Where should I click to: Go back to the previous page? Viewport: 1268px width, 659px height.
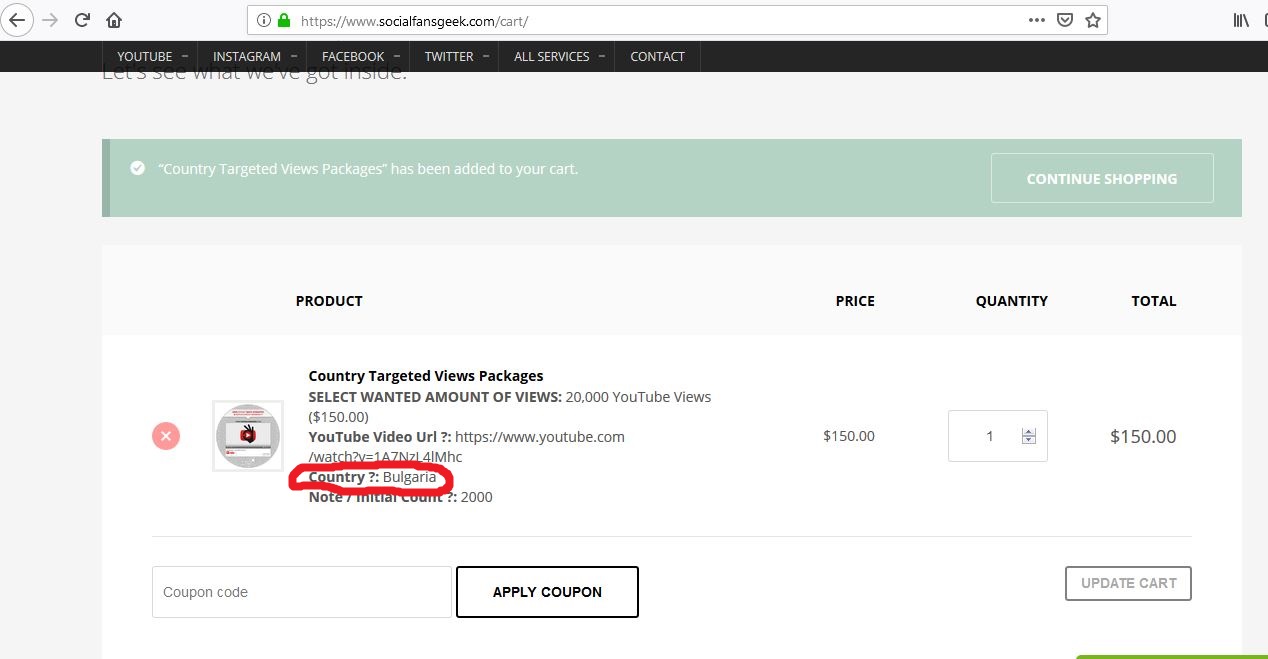point(17,20)
